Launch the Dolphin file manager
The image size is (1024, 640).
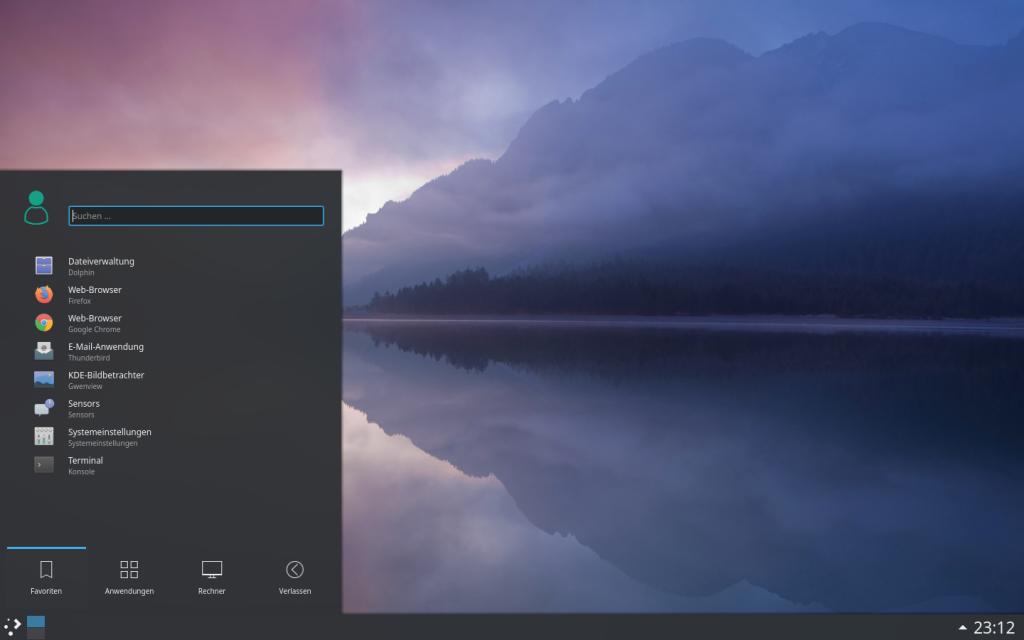(44, 266)
